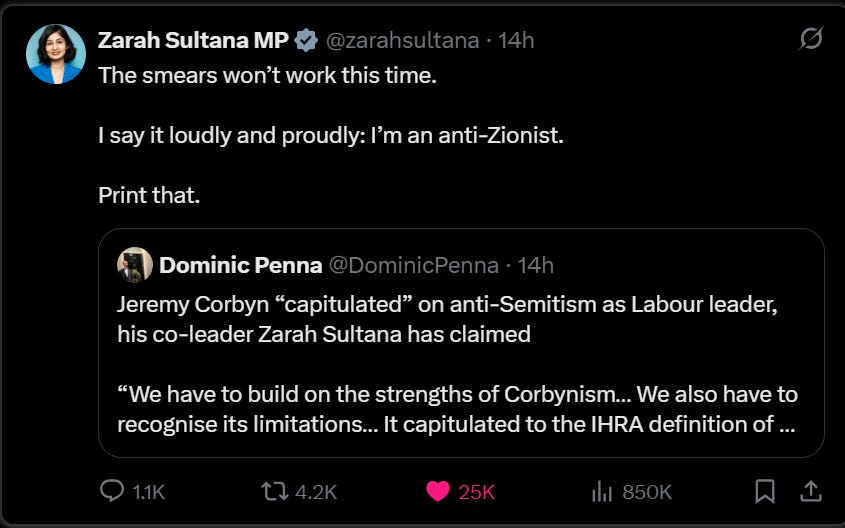Open Zarah Sultana's profile picture
The height and width of the screenshot is (528, 845).
pyautogui.click(x=55, y=54)
